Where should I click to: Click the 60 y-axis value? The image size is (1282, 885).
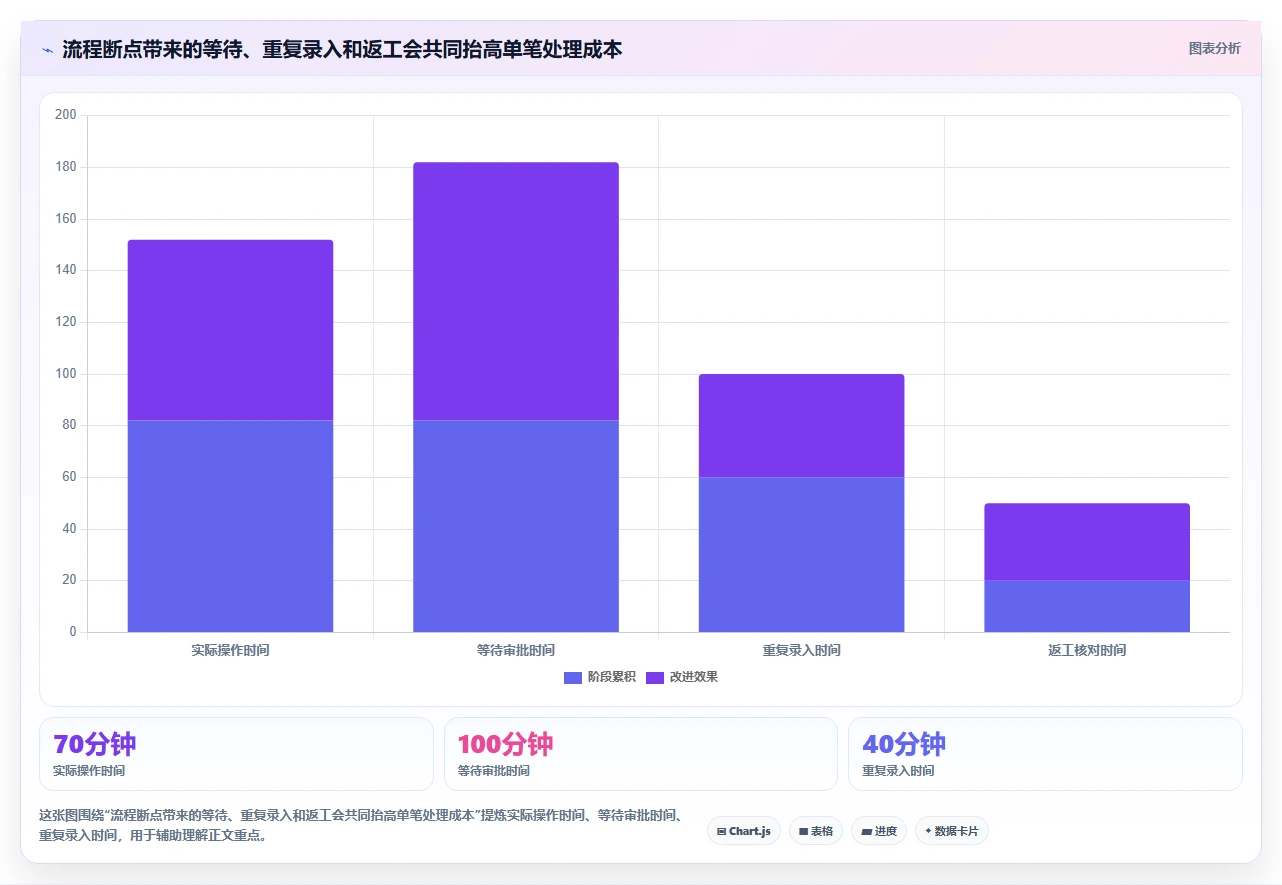pyautogui.click(x=69, y=477)
